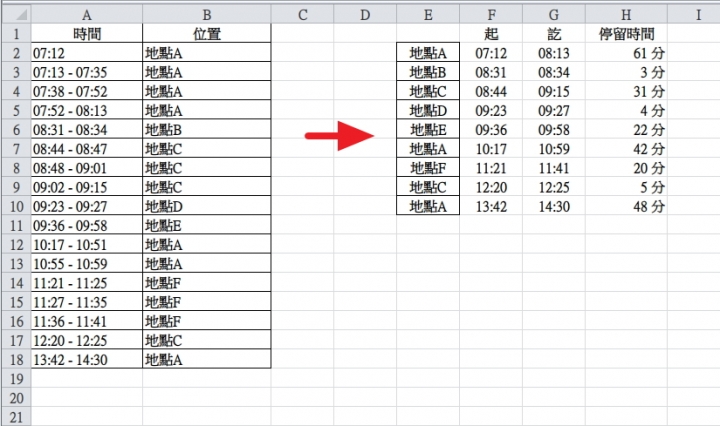Image resolution: width=720 pixels, height=426 pixels.
Task: Click cell 11:27 - 11:35
Action: coord(87,302)
